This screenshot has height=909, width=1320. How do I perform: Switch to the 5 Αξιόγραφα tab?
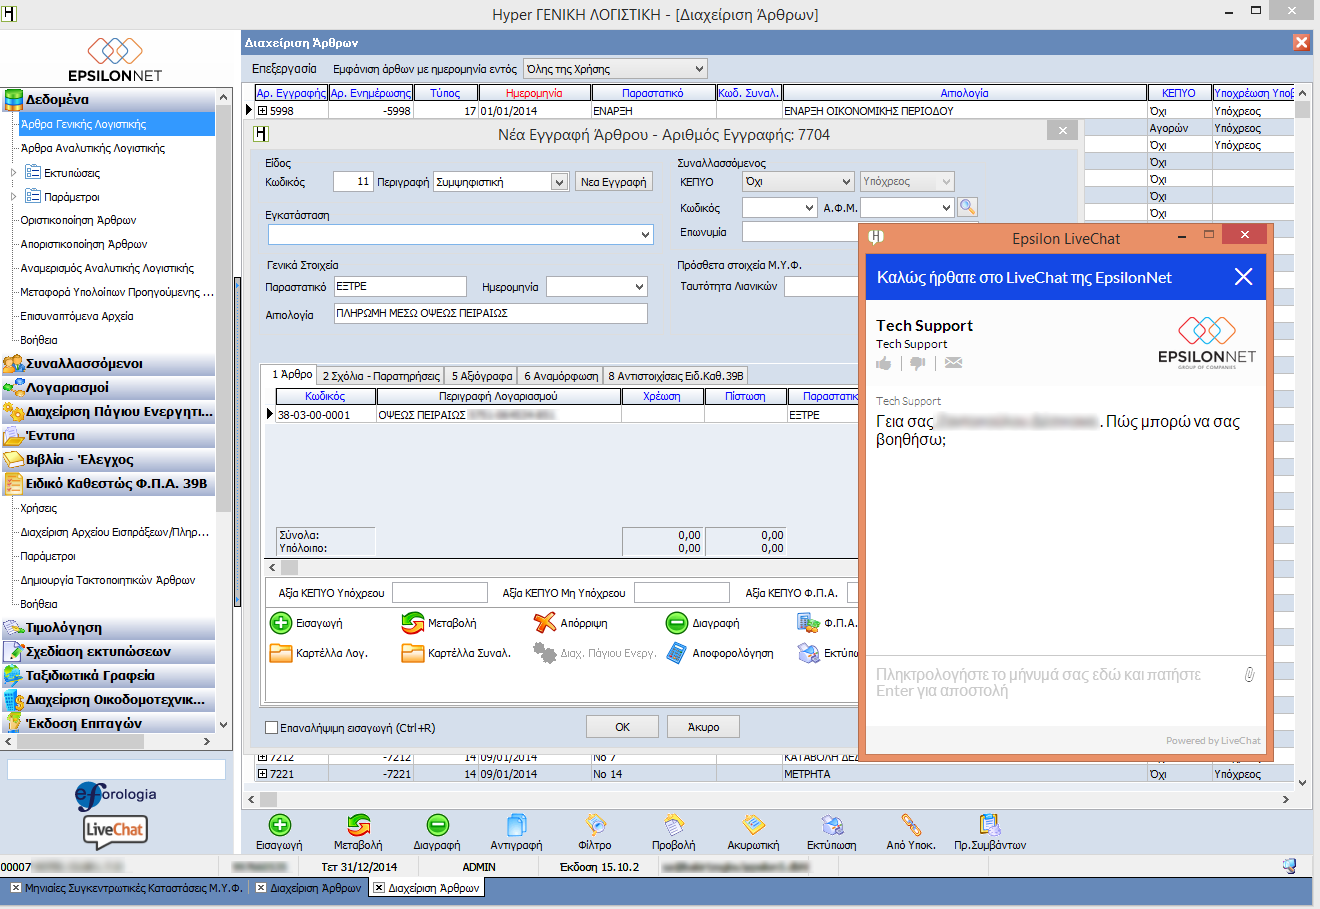(x=481, y=376)
